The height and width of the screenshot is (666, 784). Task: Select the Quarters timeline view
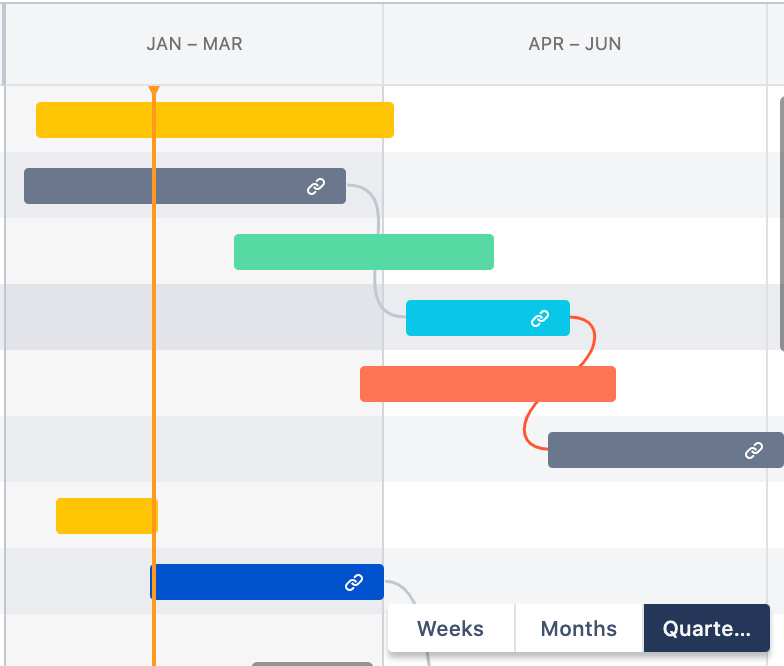pos(706,628)
